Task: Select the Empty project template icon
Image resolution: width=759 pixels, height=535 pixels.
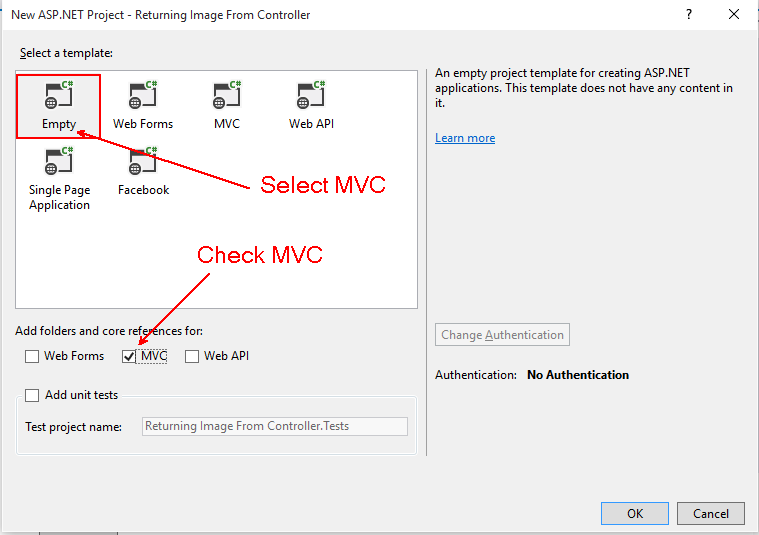Action: point(59,96)
